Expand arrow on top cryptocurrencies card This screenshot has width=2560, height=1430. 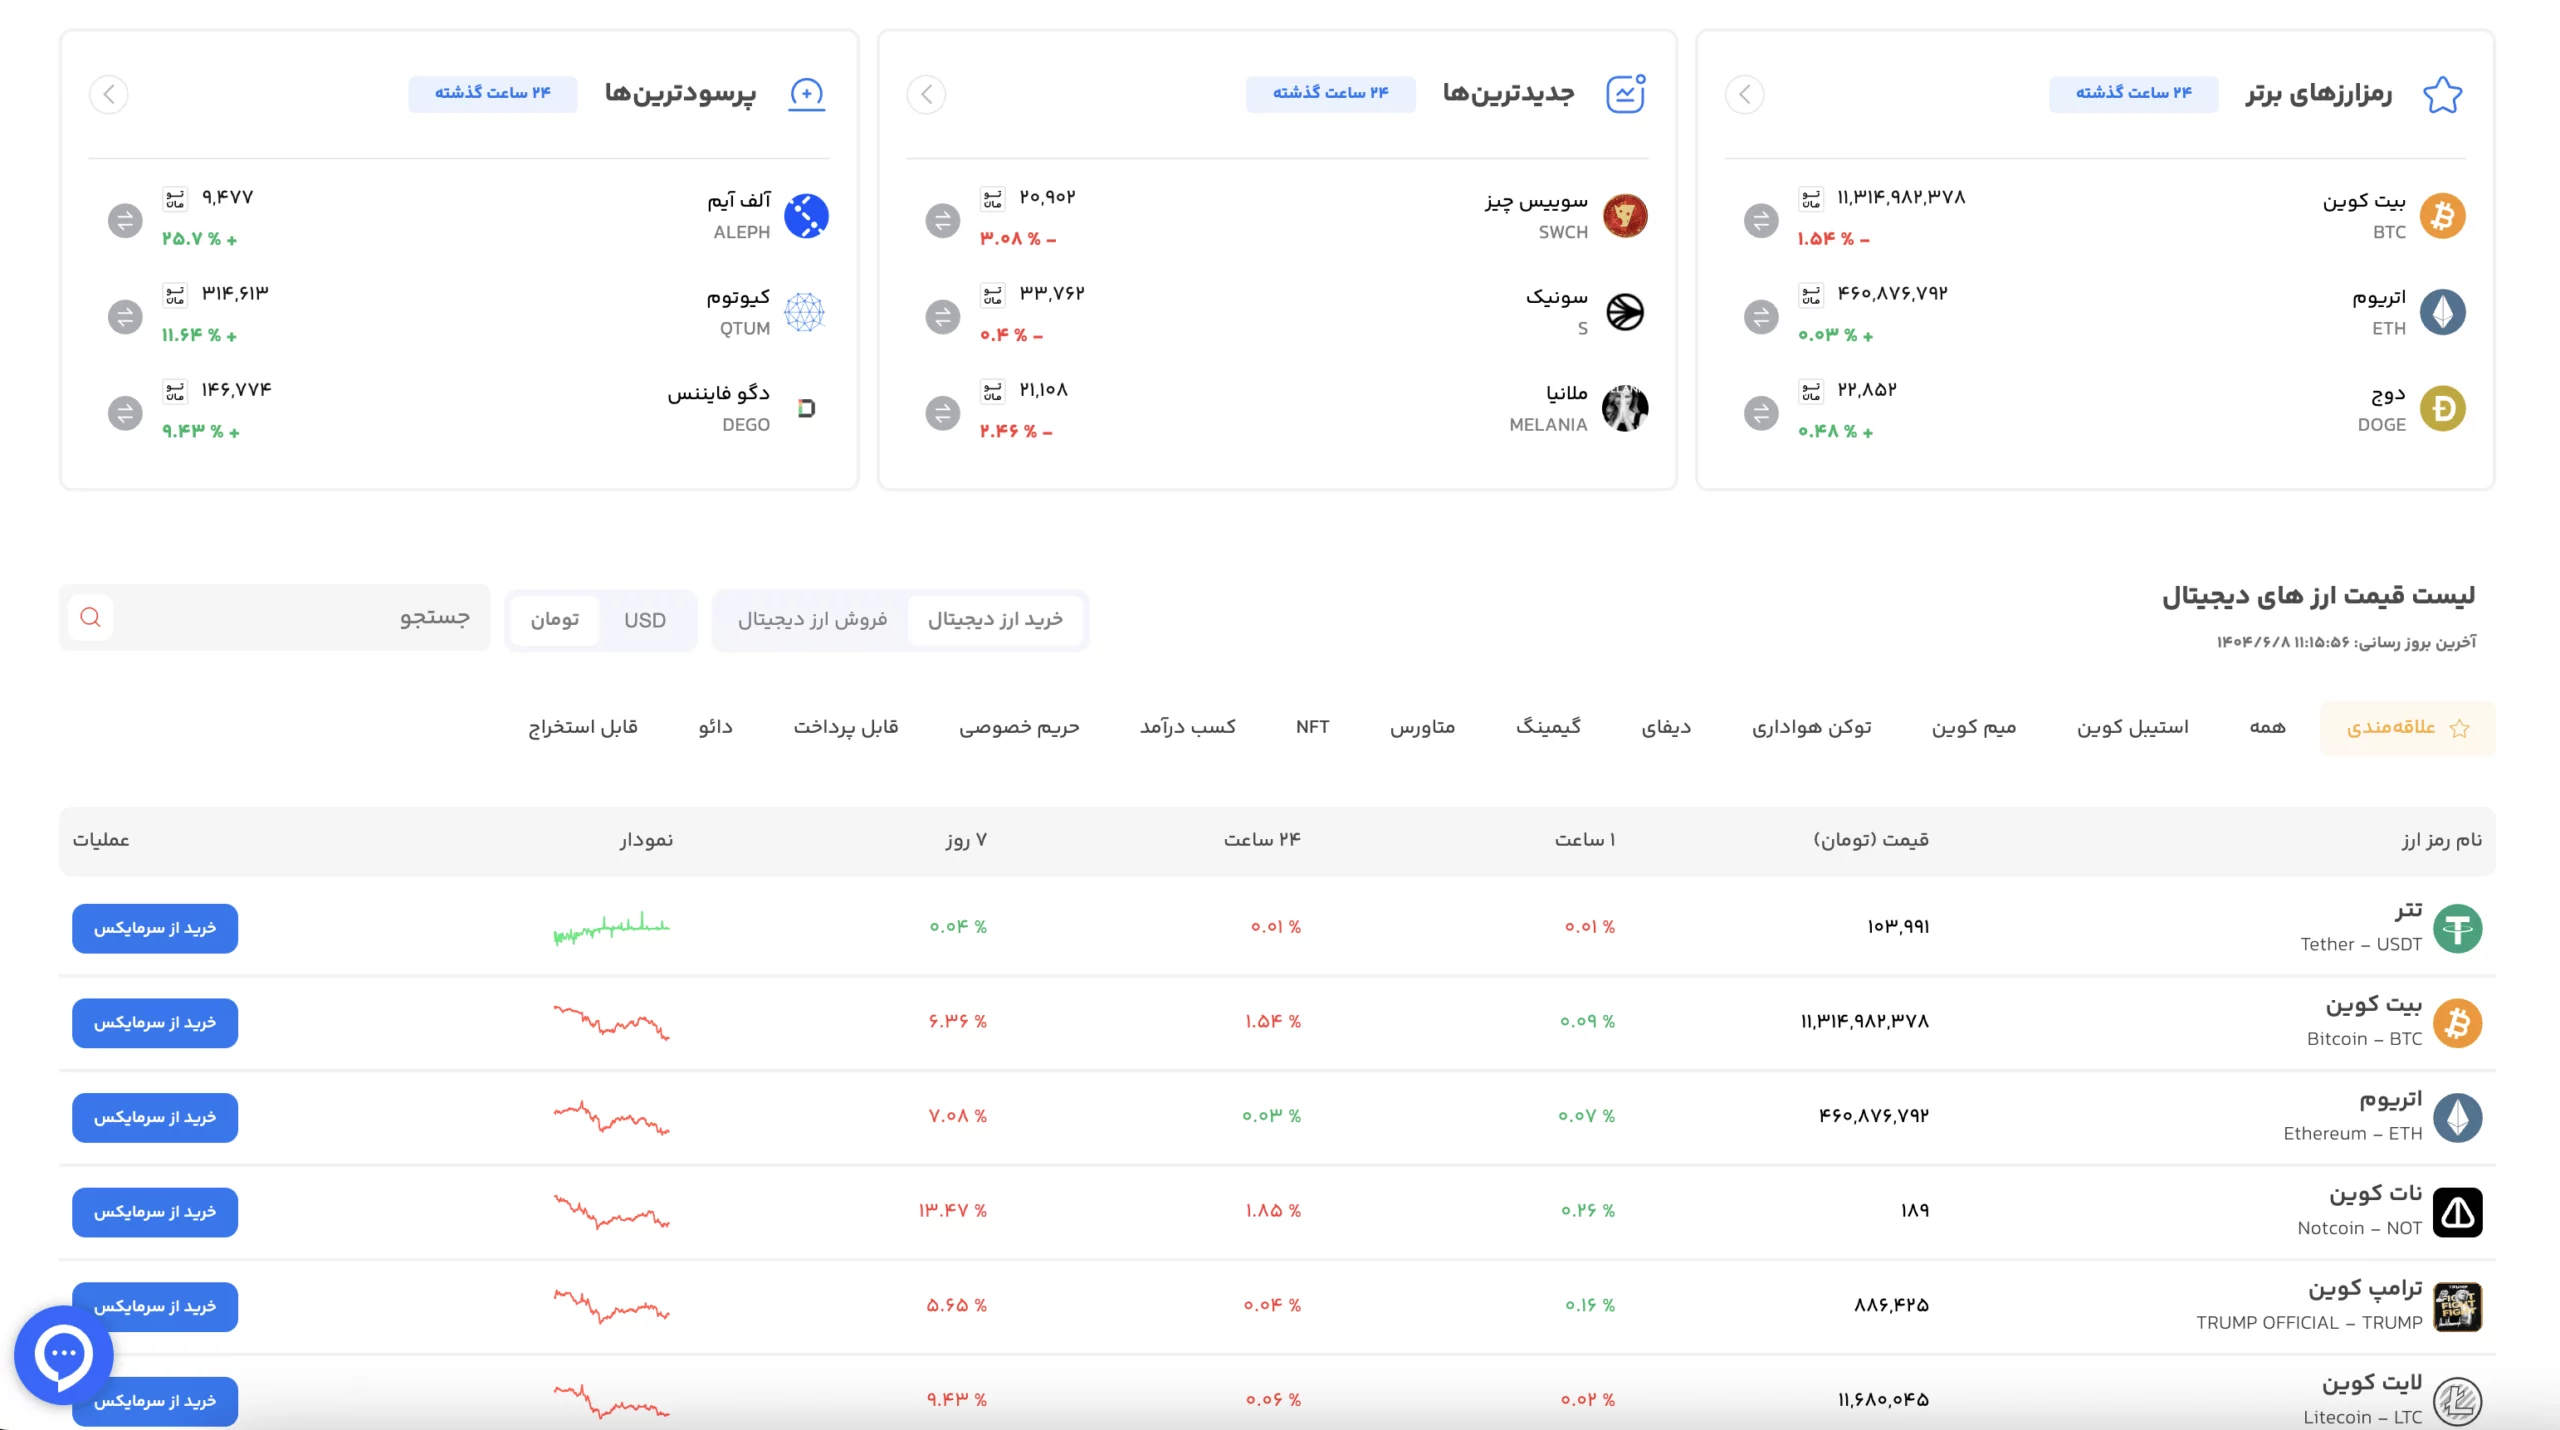[1745, 95]
